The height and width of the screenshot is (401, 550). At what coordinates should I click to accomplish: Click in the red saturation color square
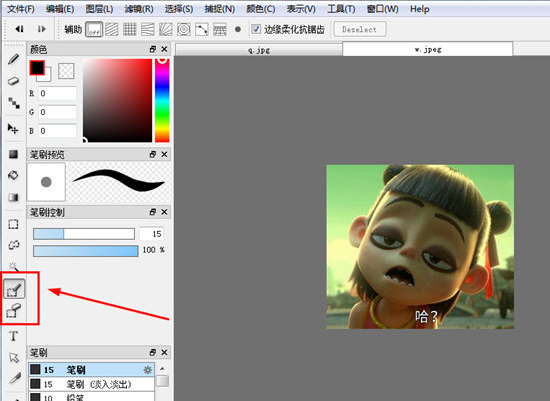tap(118, 100)
